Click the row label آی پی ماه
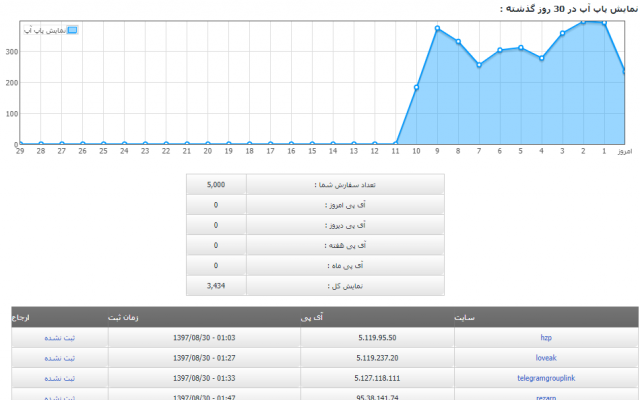Viewport: 640px width, 400px height. point(345,266)
